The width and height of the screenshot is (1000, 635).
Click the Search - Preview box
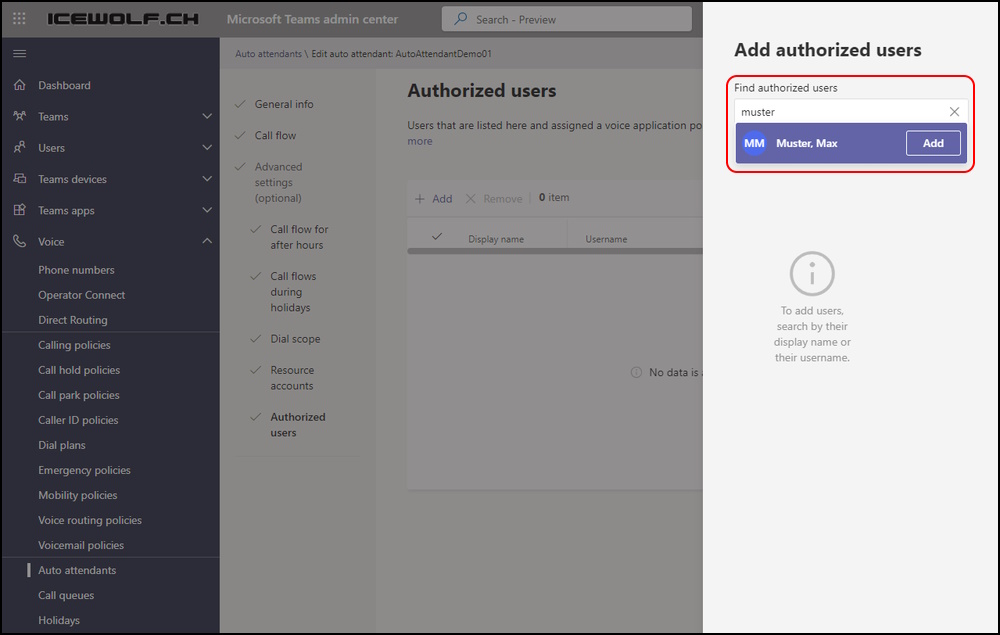coord(566,19)
